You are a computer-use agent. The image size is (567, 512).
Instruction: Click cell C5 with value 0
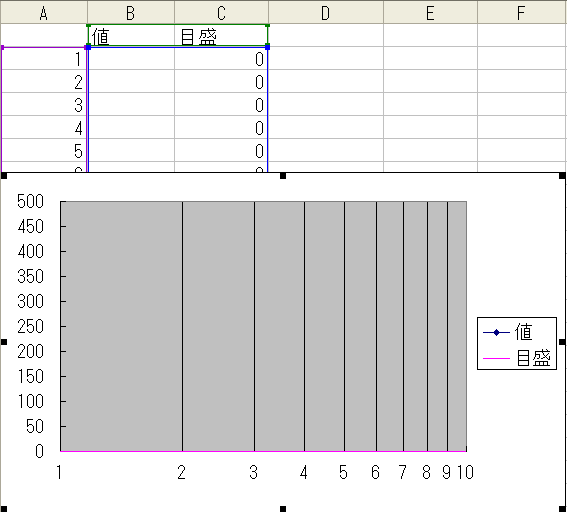click(221, 128)
